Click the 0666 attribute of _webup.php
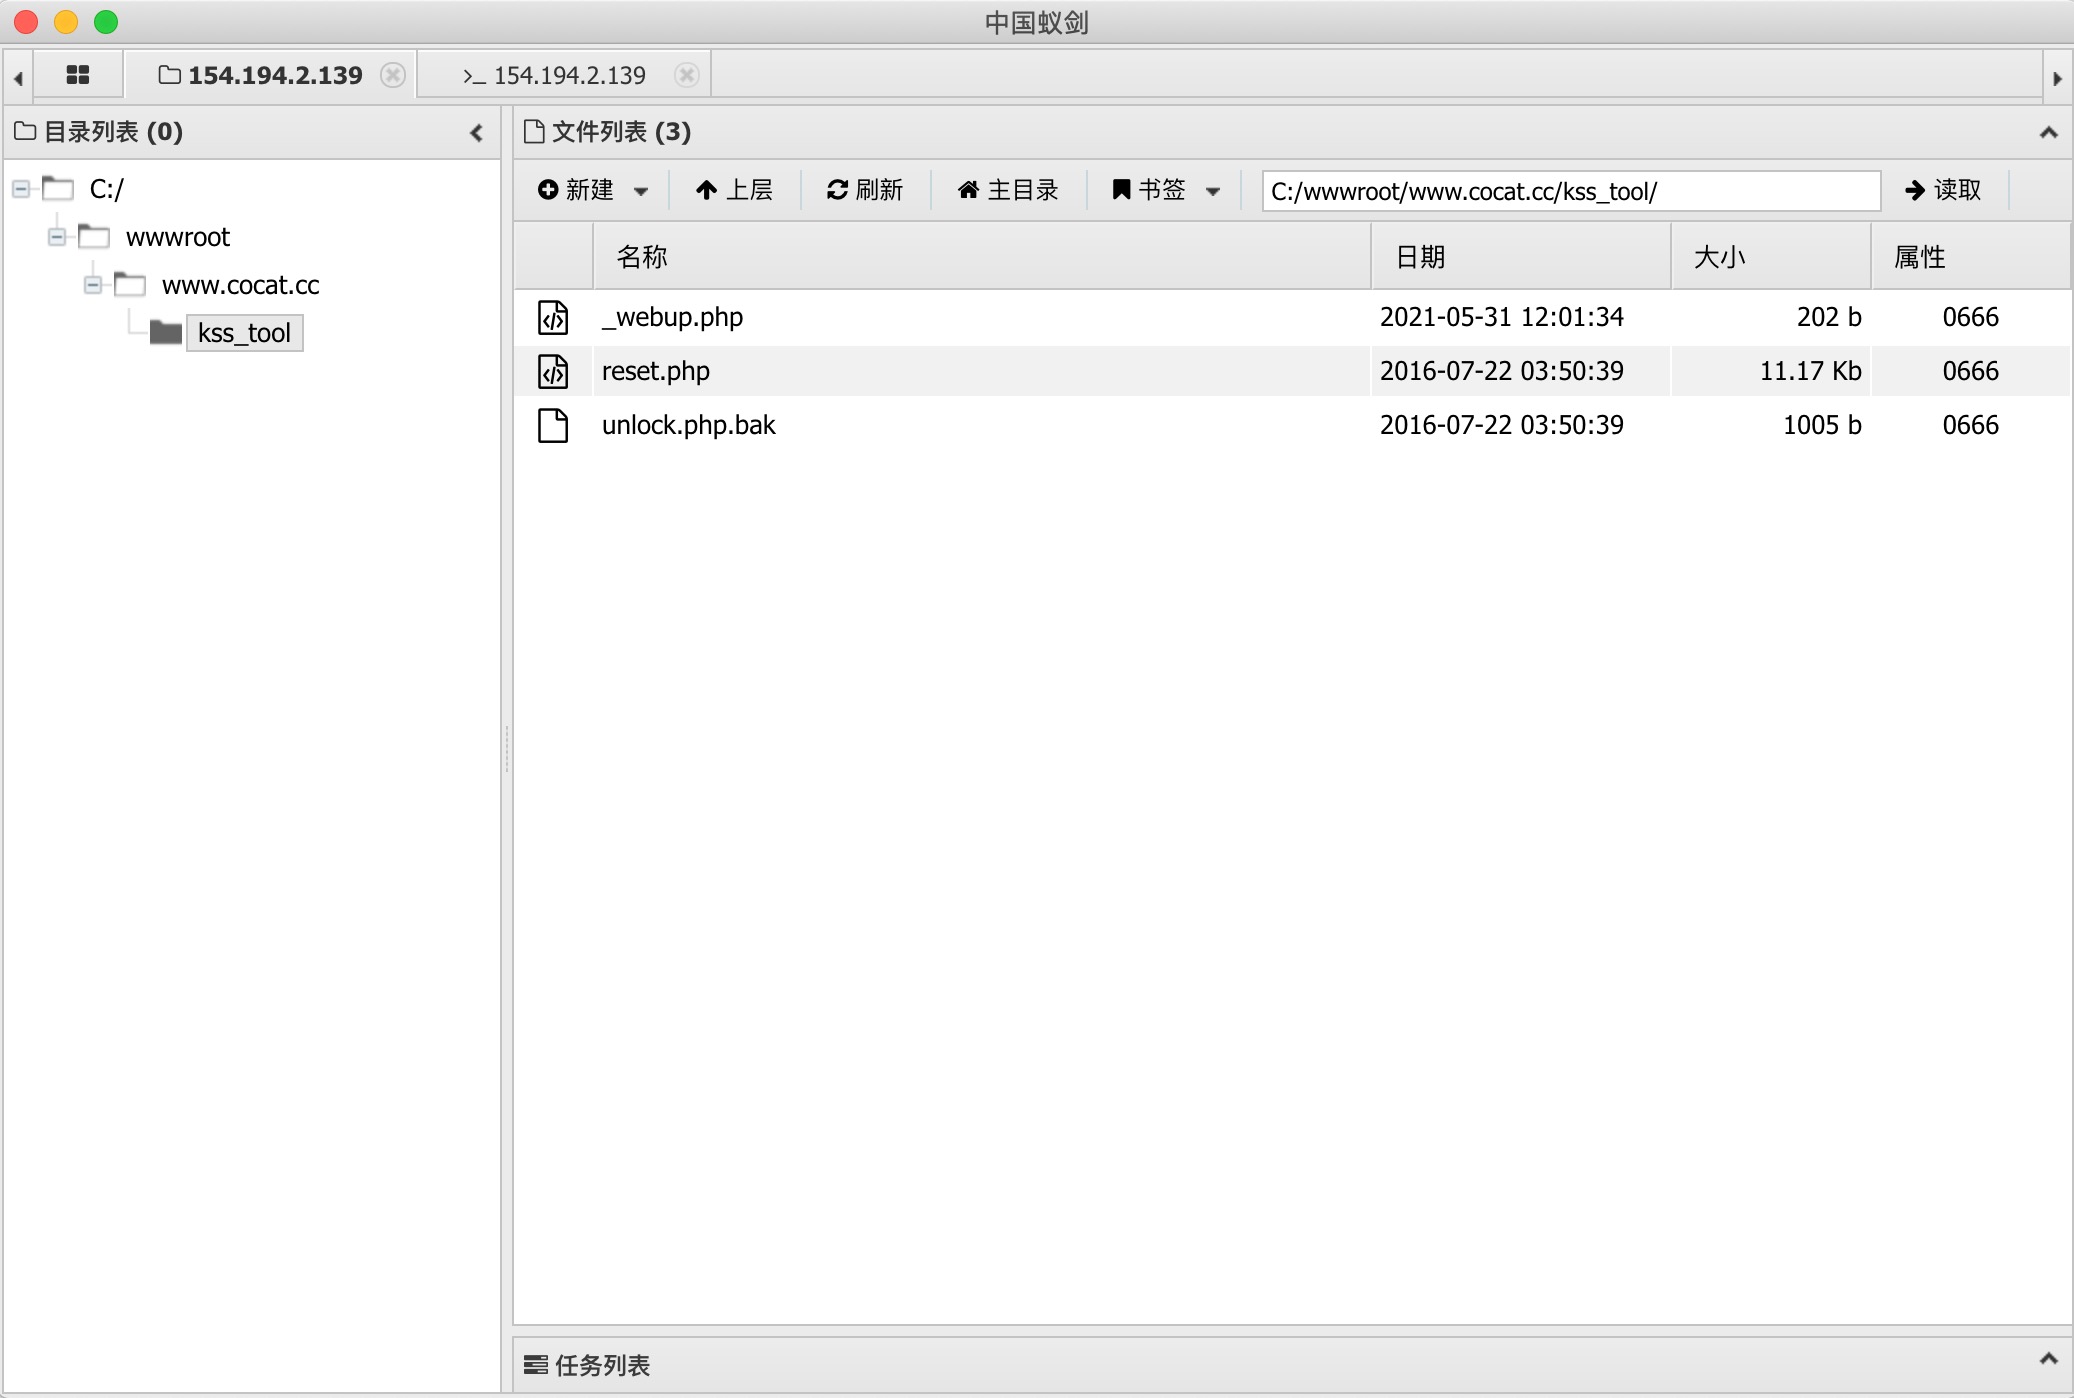This screenshot has height=1398, width=2074. [1971, 317]
